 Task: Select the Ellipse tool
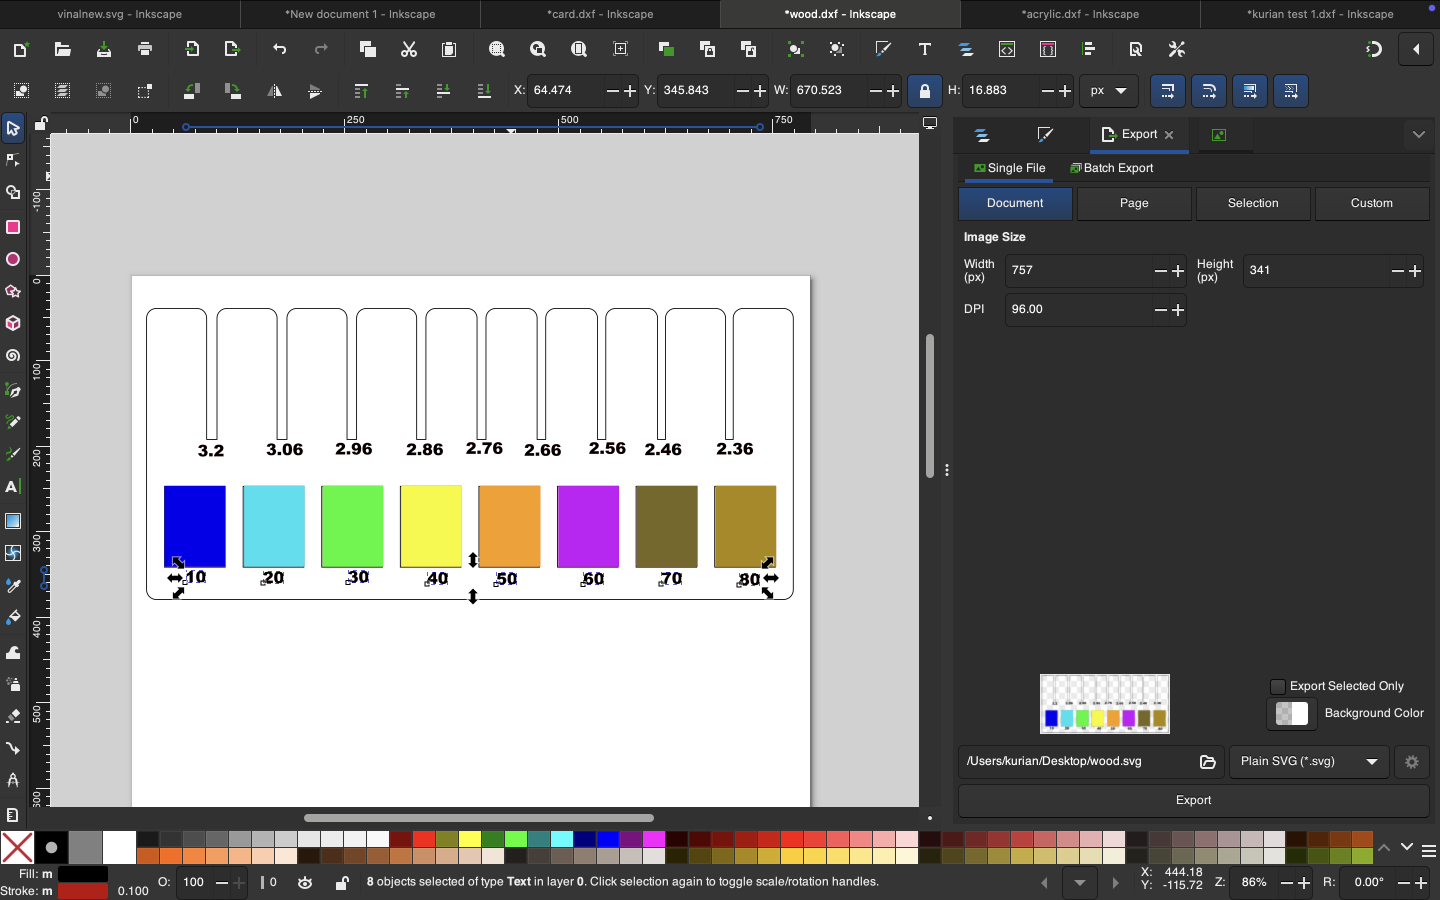13,259
